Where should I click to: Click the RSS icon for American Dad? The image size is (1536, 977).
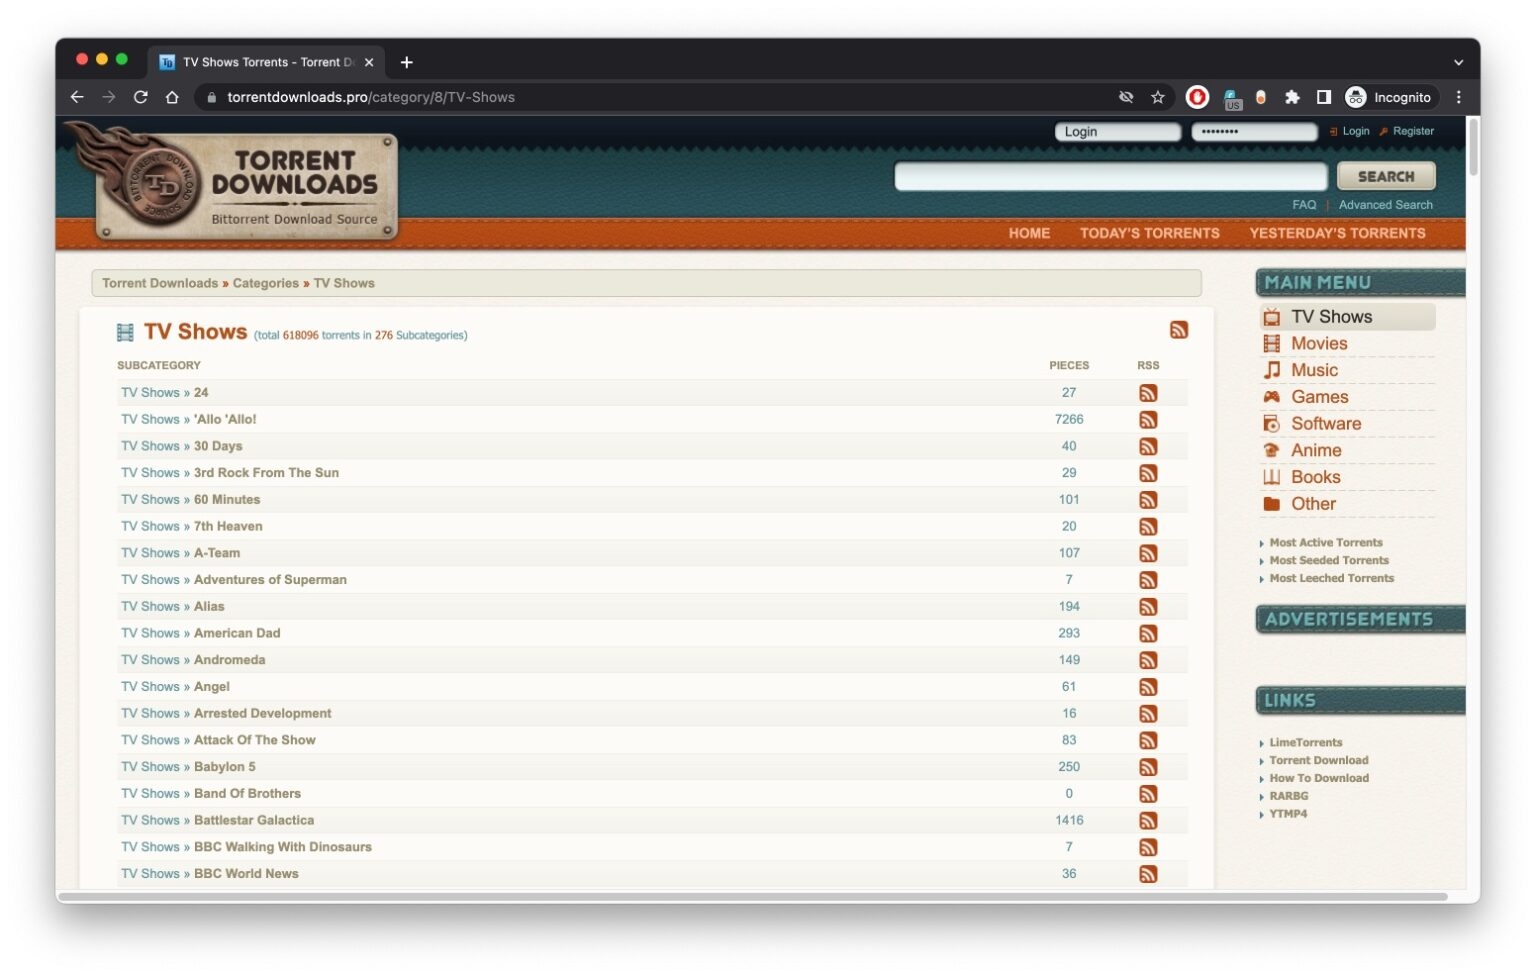1148,634
